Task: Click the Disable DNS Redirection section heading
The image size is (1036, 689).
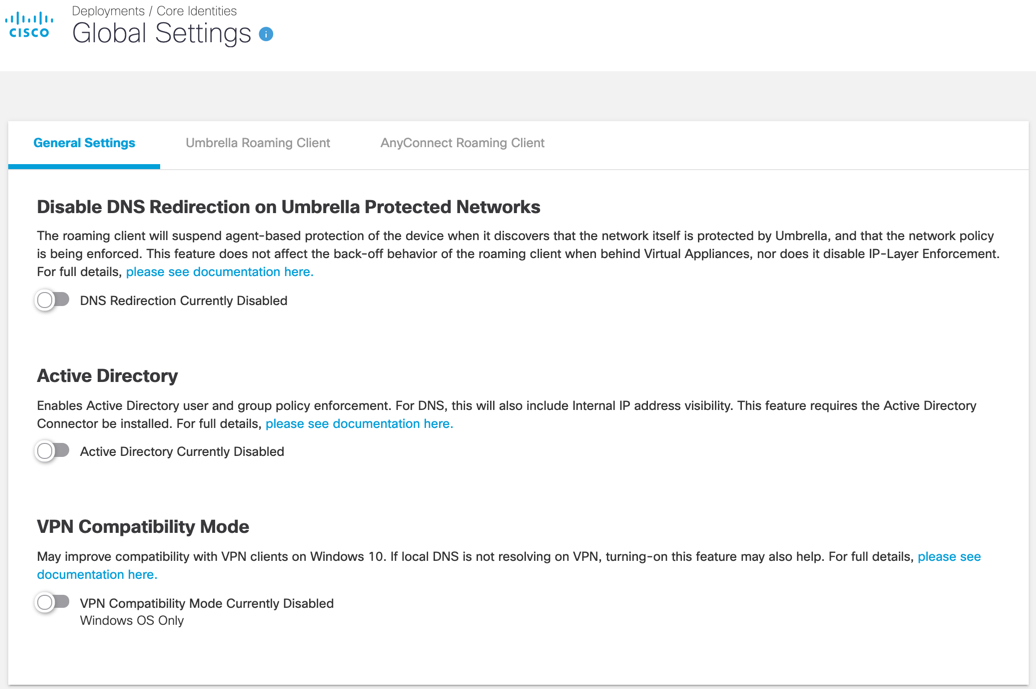Action: pyautogui.click(x=288, y=207)
